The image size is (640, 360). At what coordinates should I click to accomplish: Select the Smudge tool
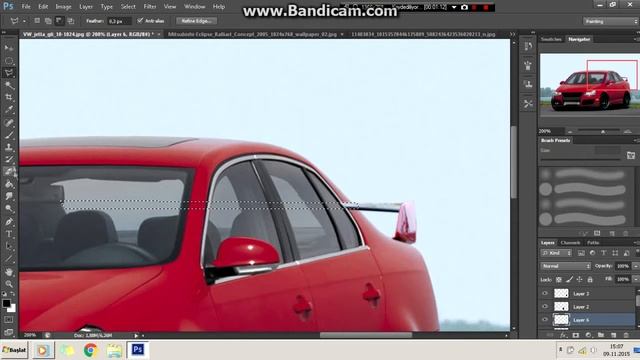tap(9, 196)
